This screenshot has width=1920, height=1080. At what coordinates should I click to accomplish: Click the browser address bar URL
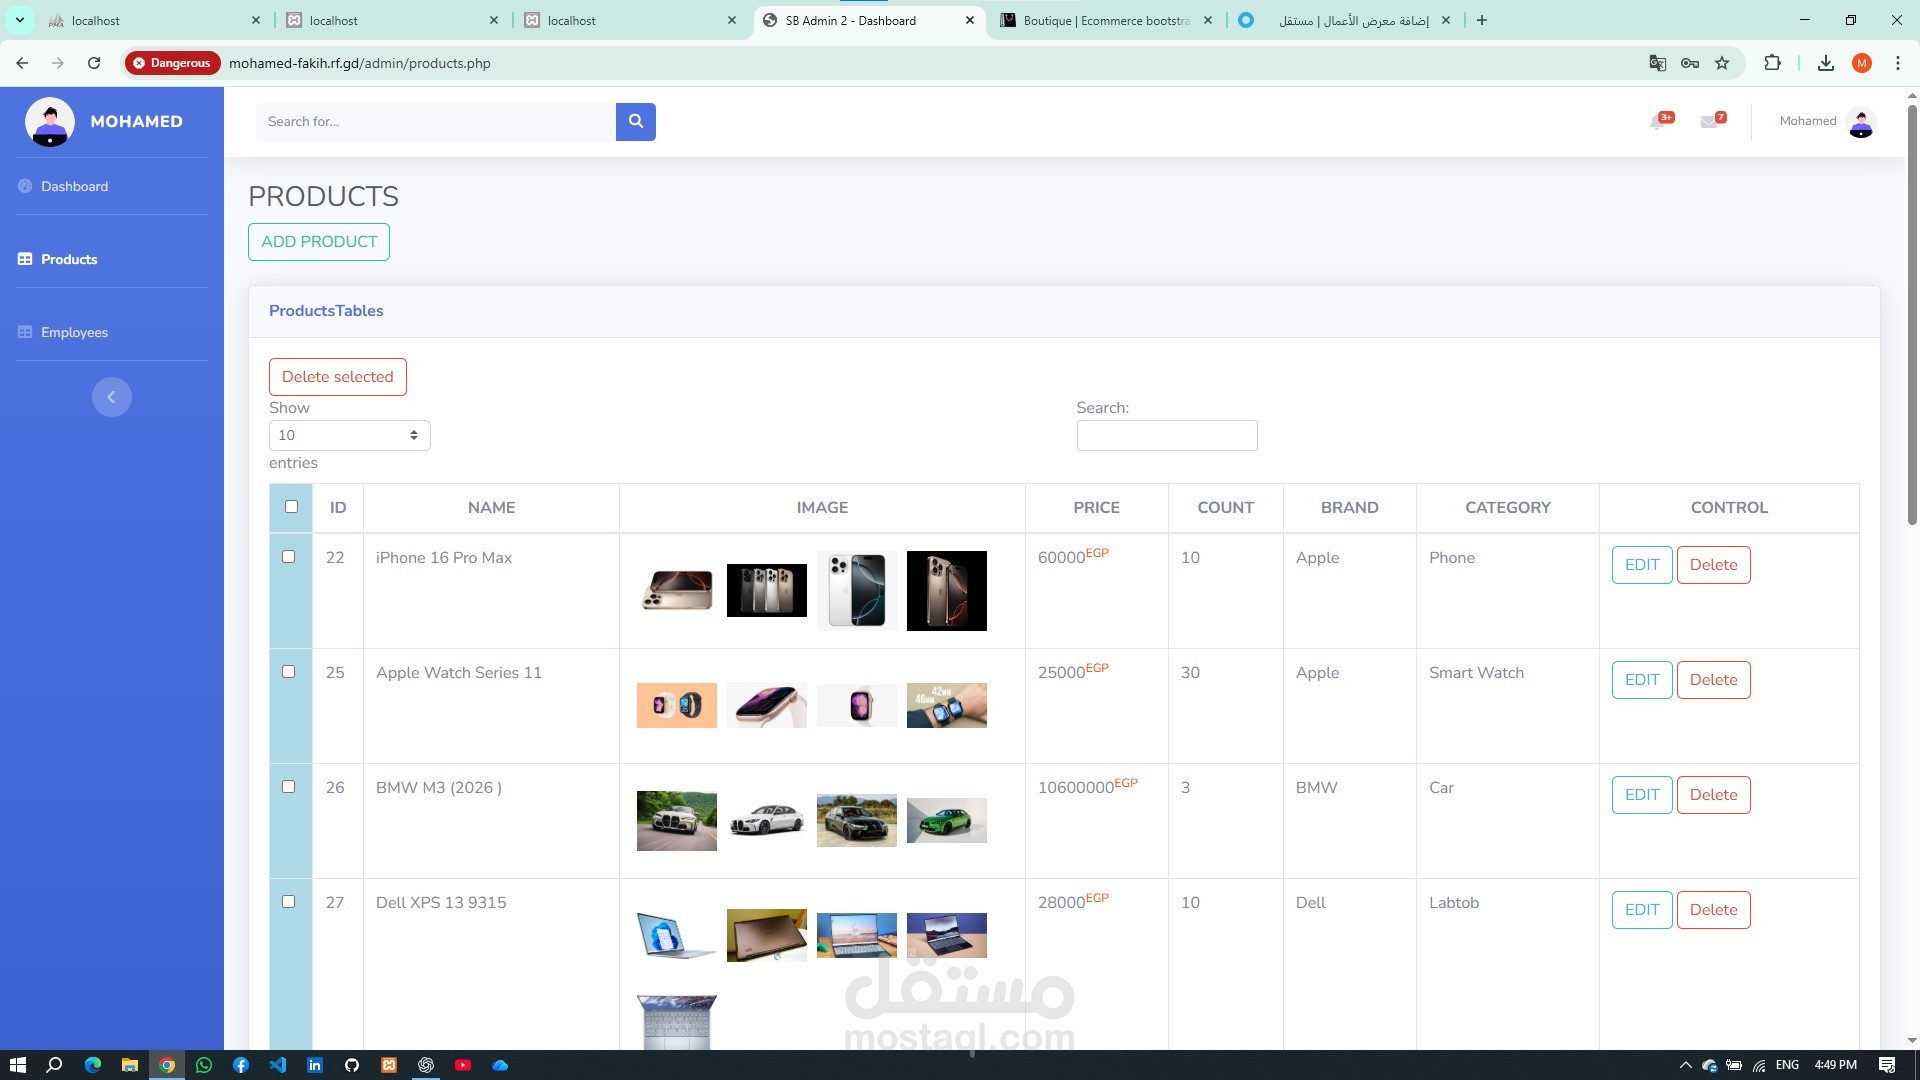[x=360, y=63]
